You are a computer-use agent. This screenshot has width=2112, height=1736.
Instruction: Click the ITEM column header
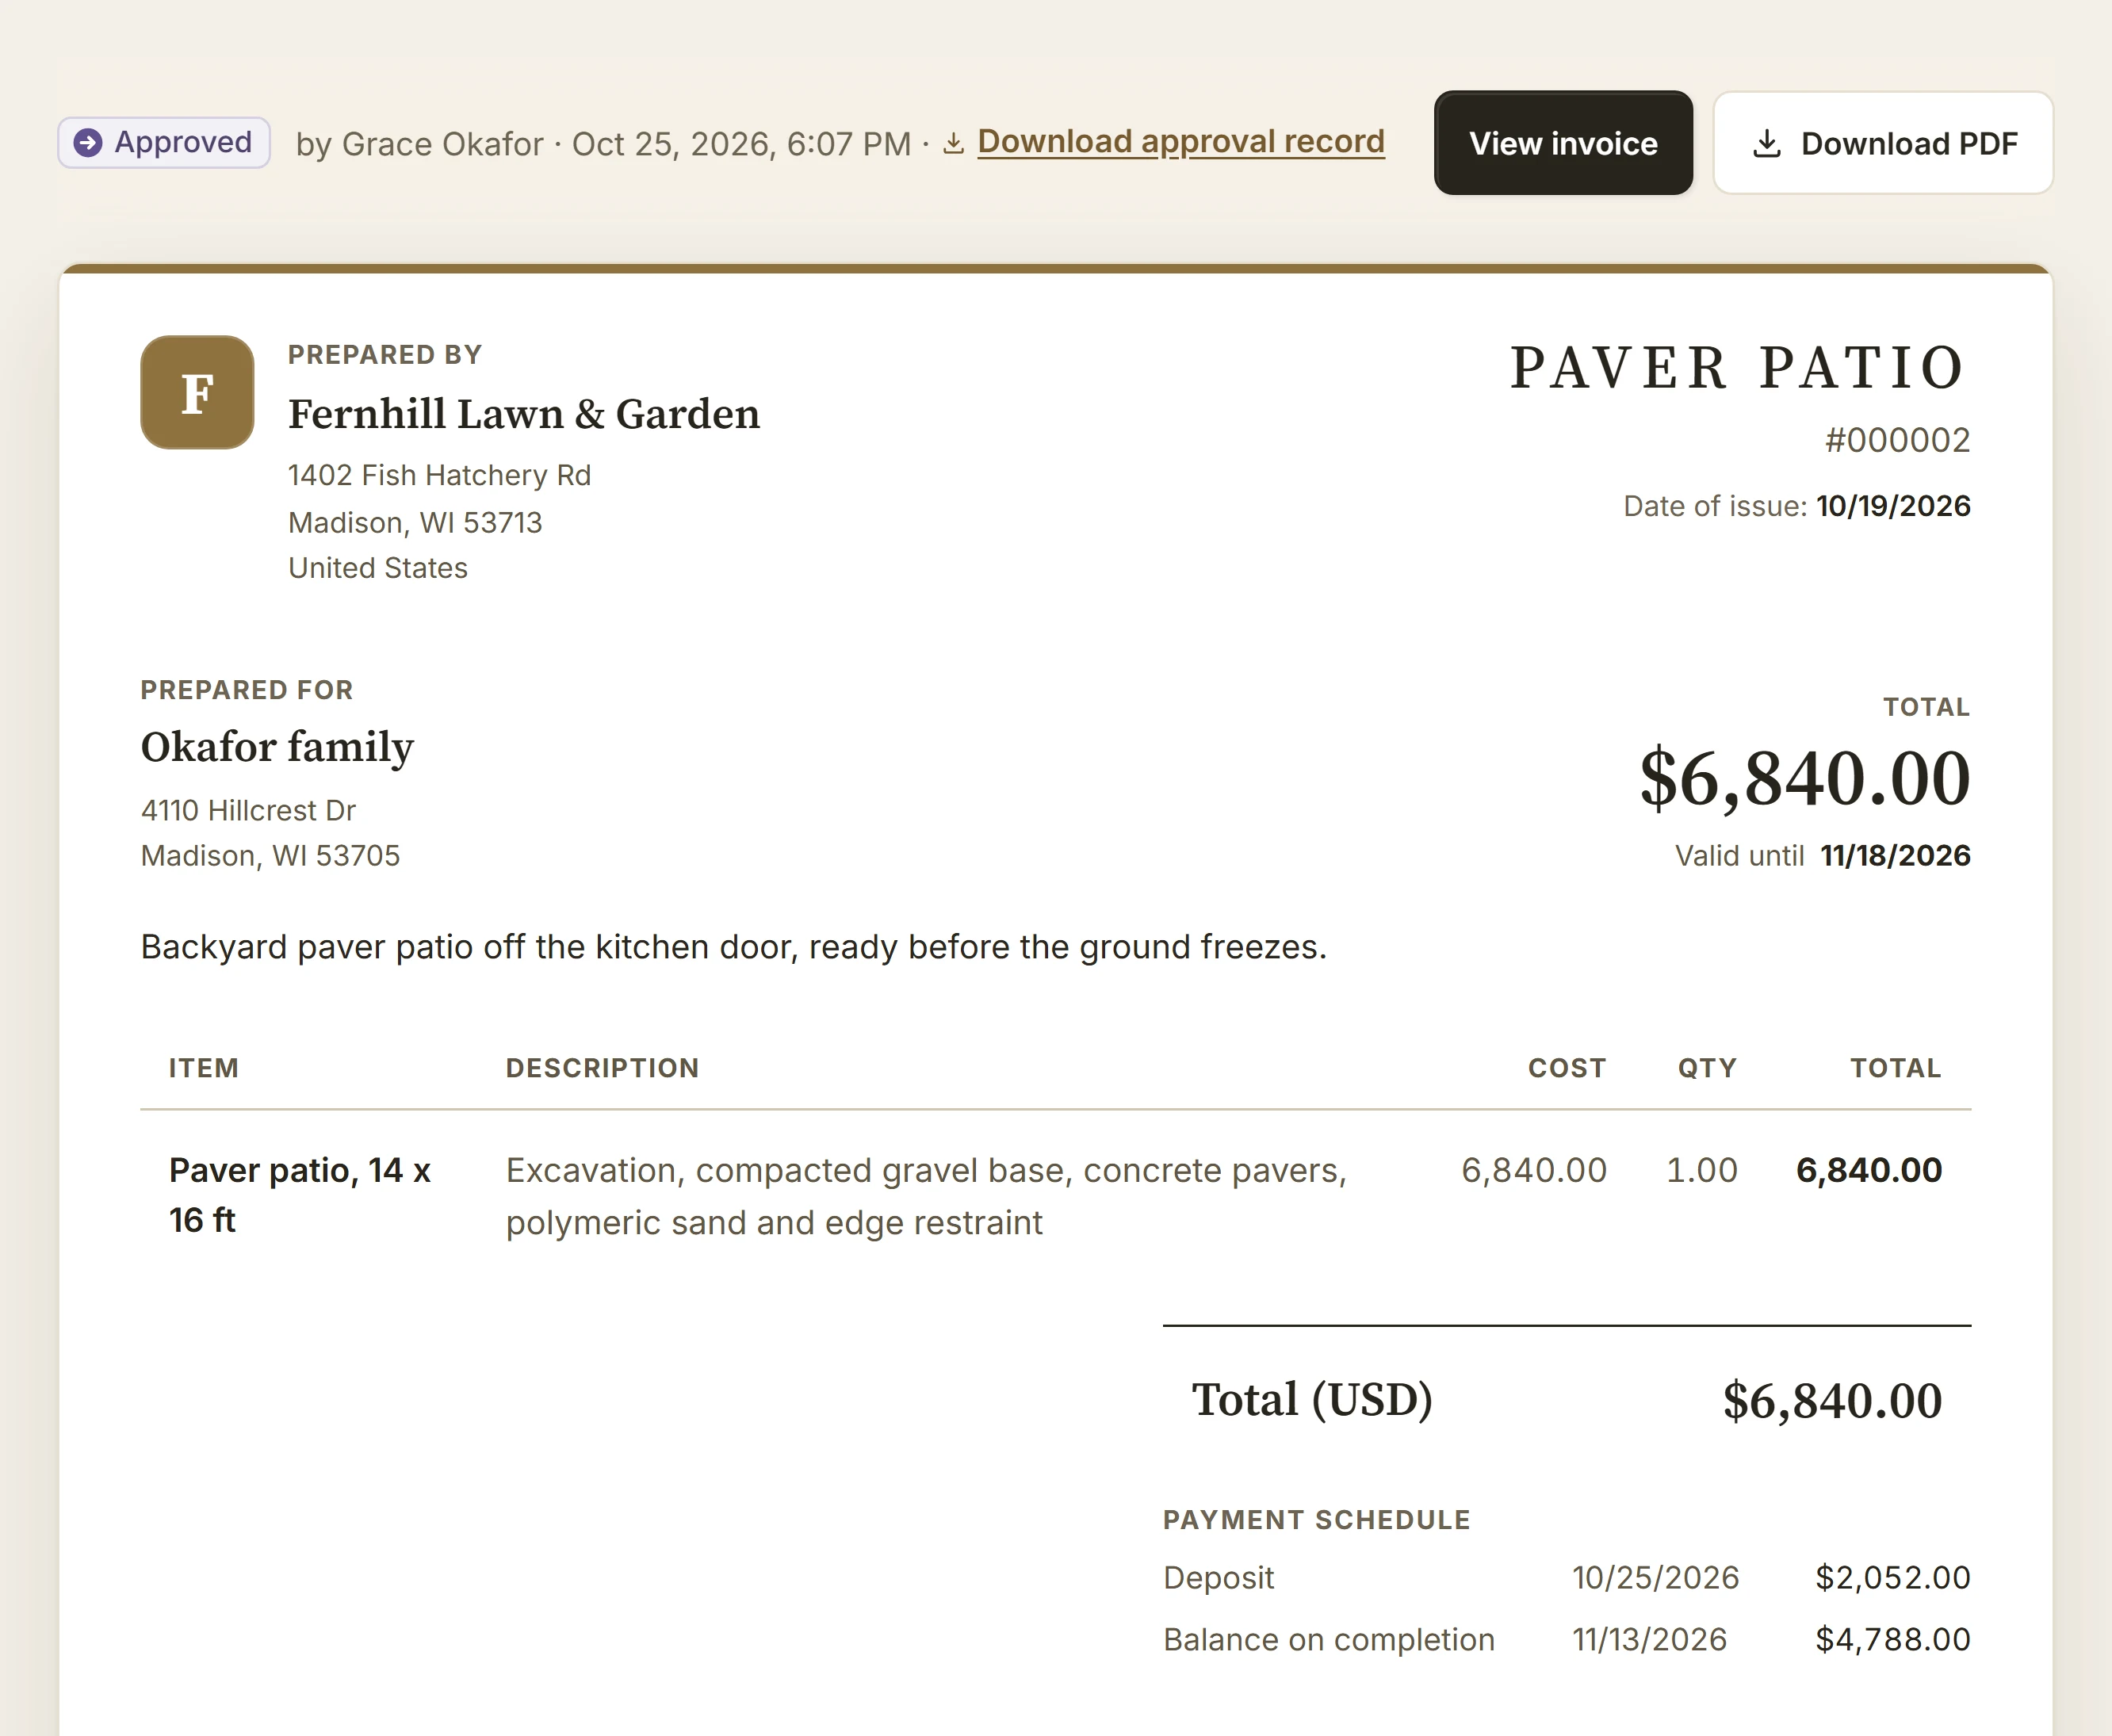204,1068
